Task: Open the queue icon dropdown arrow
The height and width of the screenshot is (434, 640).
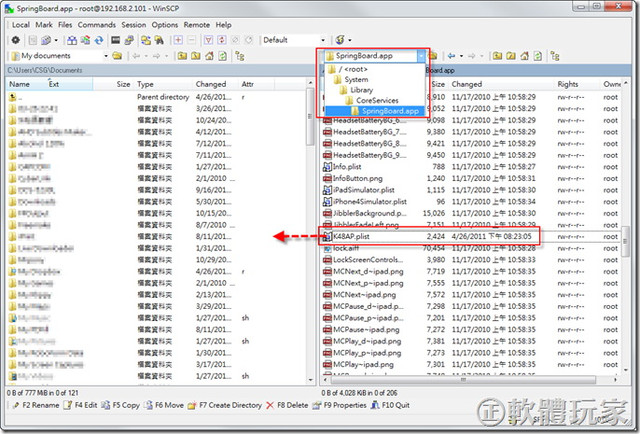Action: 56,40
